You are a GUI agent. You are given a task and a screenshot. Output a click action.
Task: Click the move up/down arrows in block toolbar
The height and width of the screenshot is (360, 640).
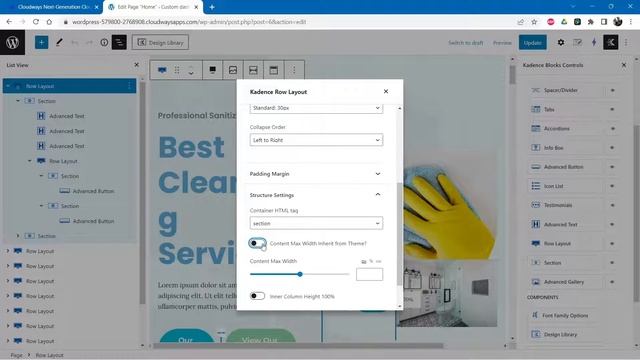[191, 70]
